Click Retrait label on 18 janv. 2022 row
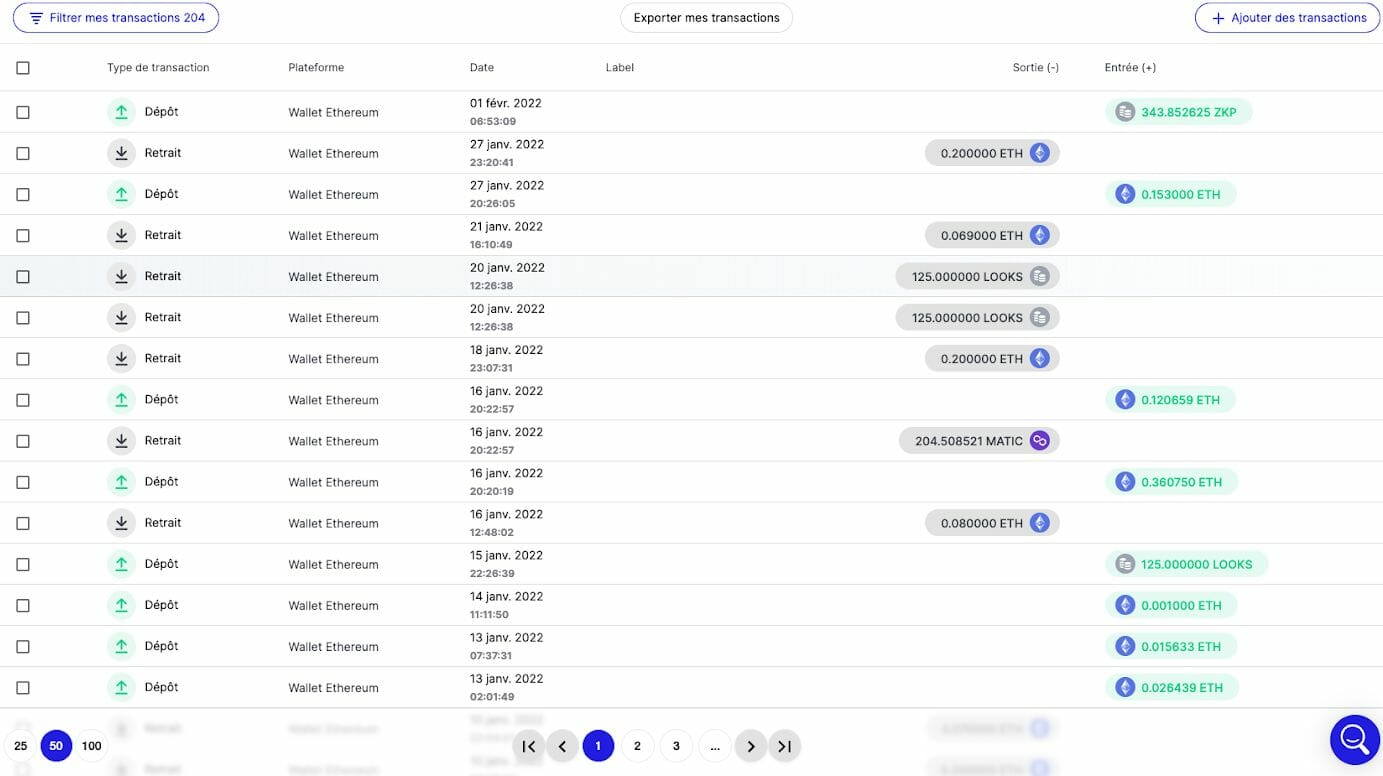Image resolution: width=1383 pixels, height=776 pixels. click(163, 358)
